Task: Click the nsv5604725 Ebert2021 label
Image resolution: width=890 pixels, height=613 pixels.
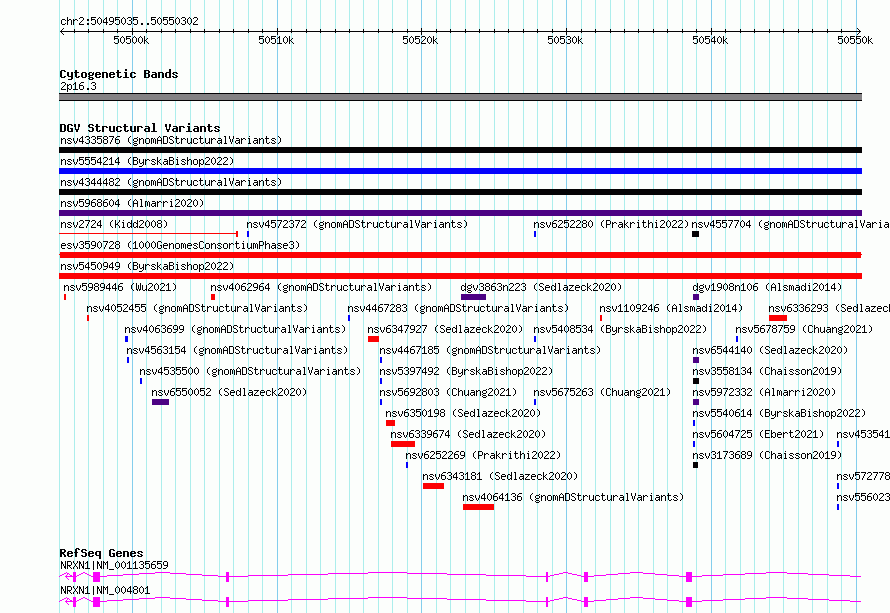Action: pyautogui.click(x=758, y=434)
